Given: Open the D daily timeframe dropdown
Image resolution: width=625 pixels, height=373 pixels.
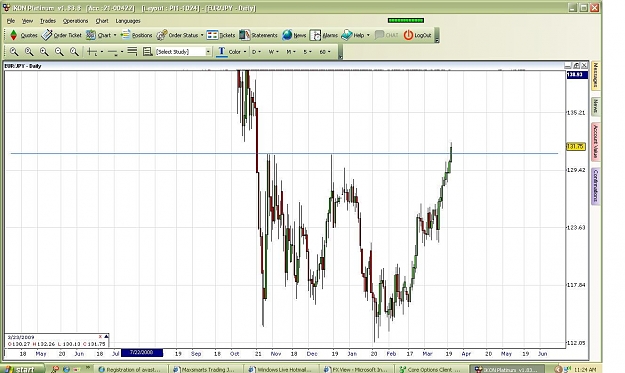Looking at the screenshot, I should tap(256, 52).
